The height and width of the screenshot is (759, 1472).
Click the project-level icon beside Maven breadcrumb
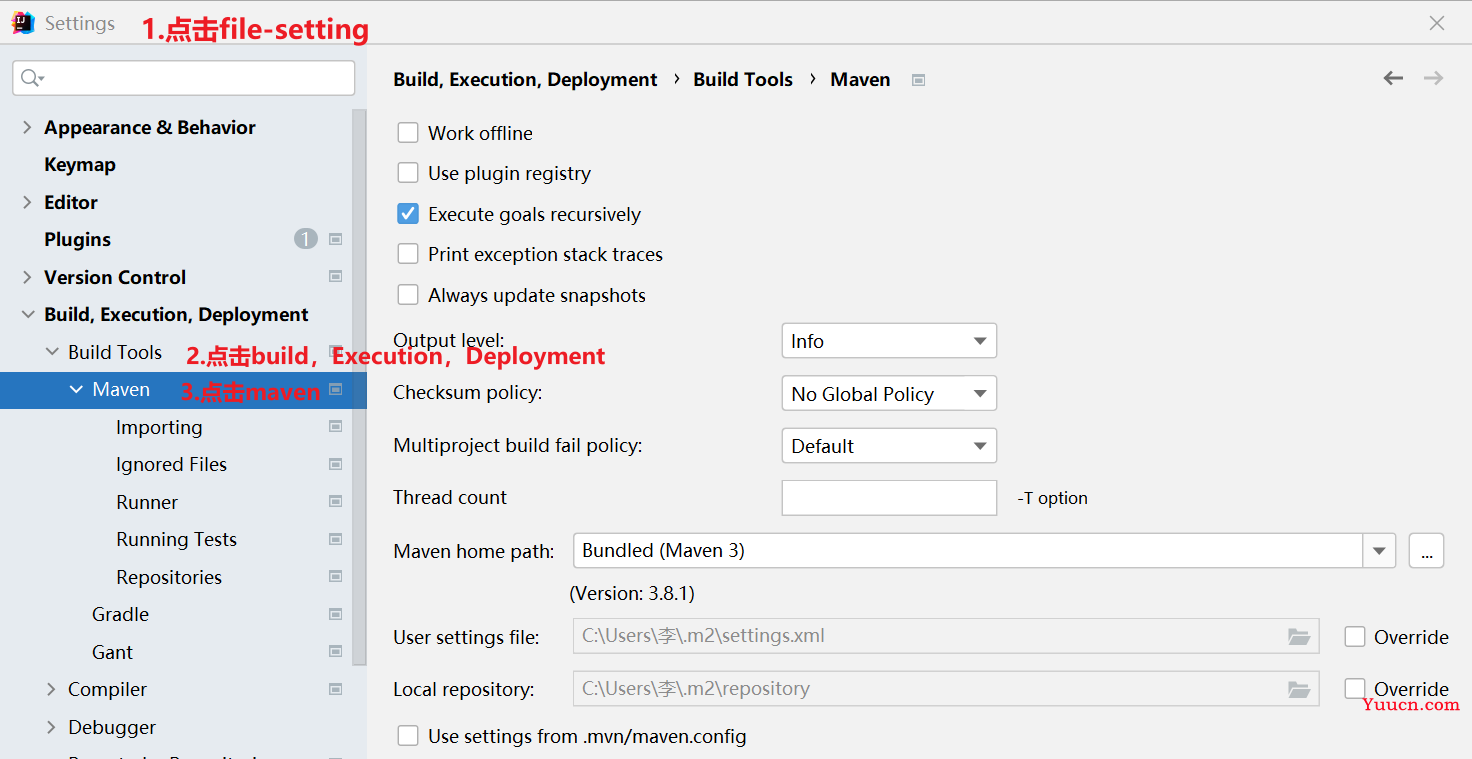[918, 80]
